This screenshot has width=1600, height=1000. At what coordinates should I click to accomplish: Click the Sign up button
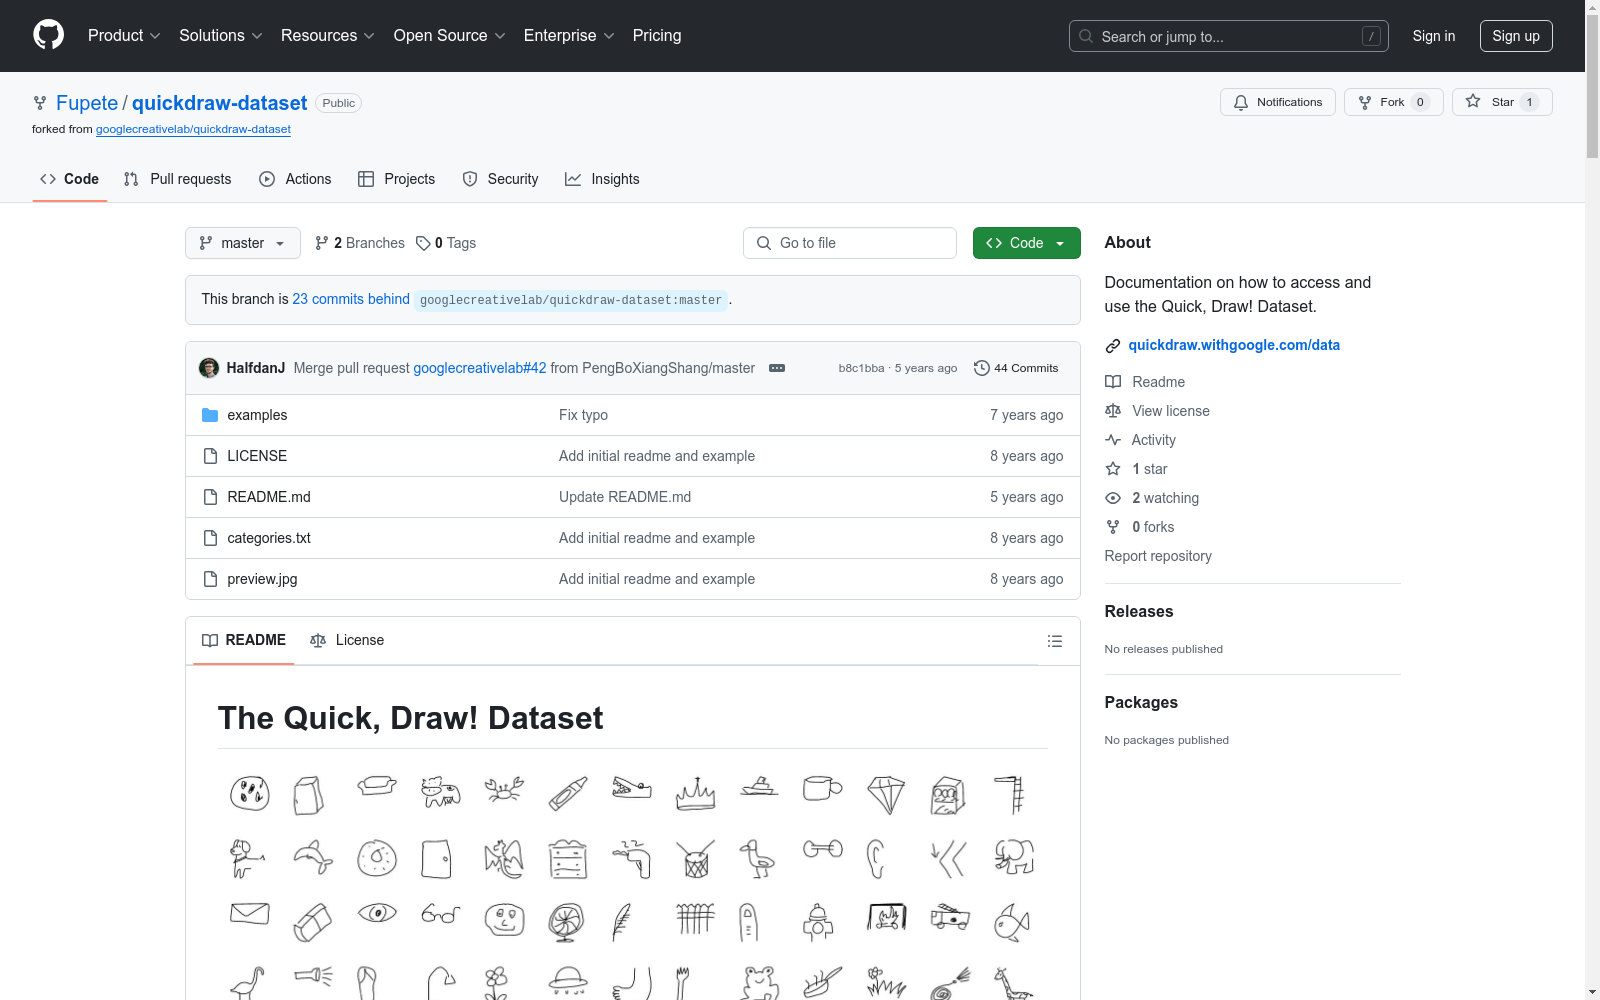(1515, 36)
